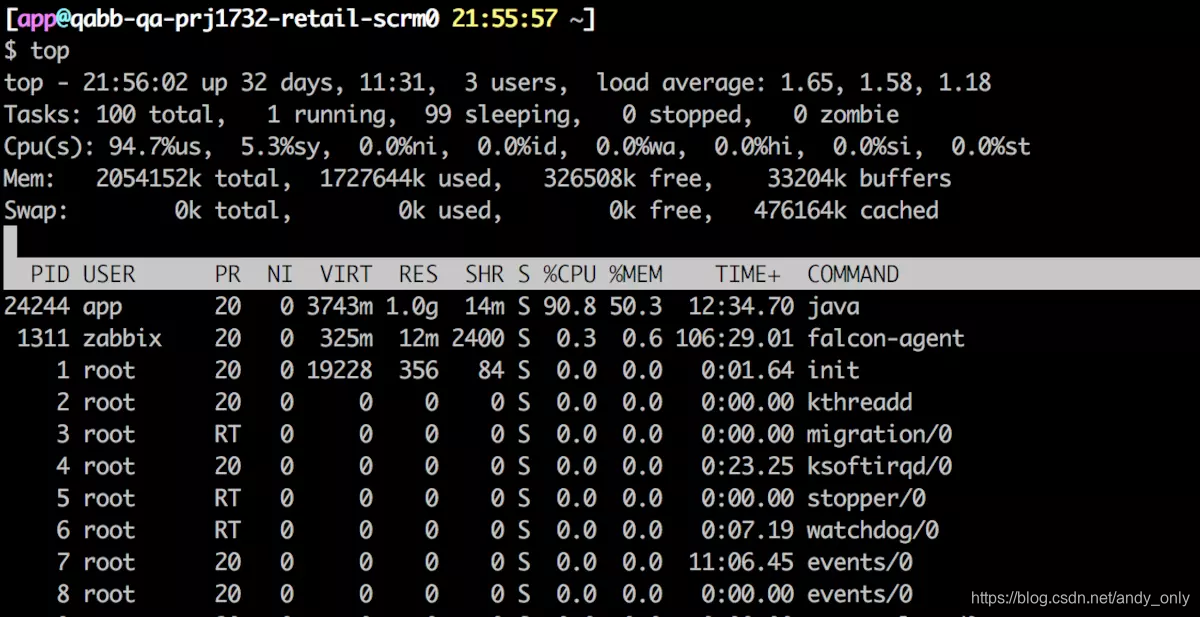Click the migration/0 command text
The height and width of the screenshot is (617, 1200).
[x=880, y=434]
